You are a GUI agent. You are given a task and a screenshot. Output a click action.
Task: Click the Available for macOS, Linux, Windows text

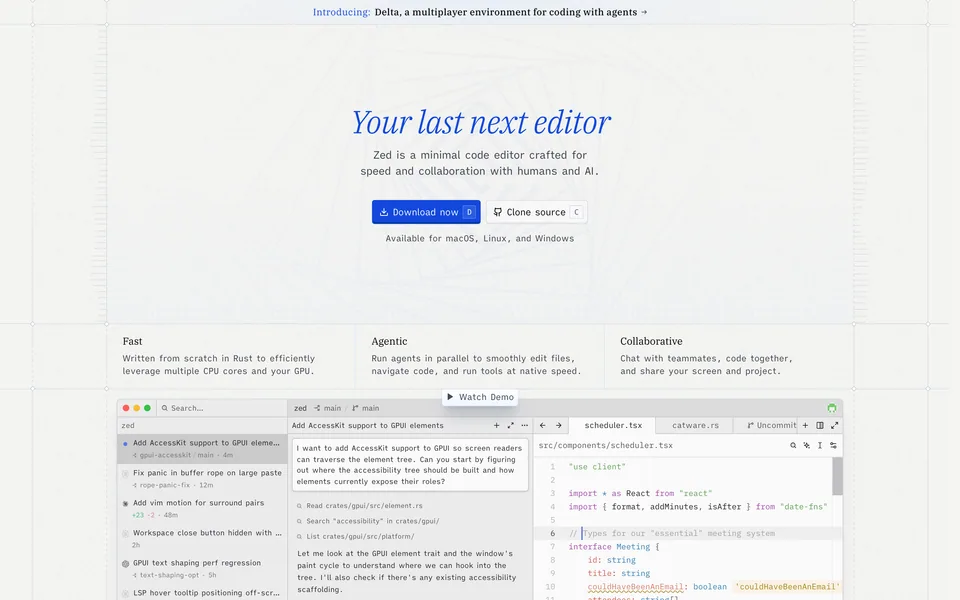(x=479, y=238)
